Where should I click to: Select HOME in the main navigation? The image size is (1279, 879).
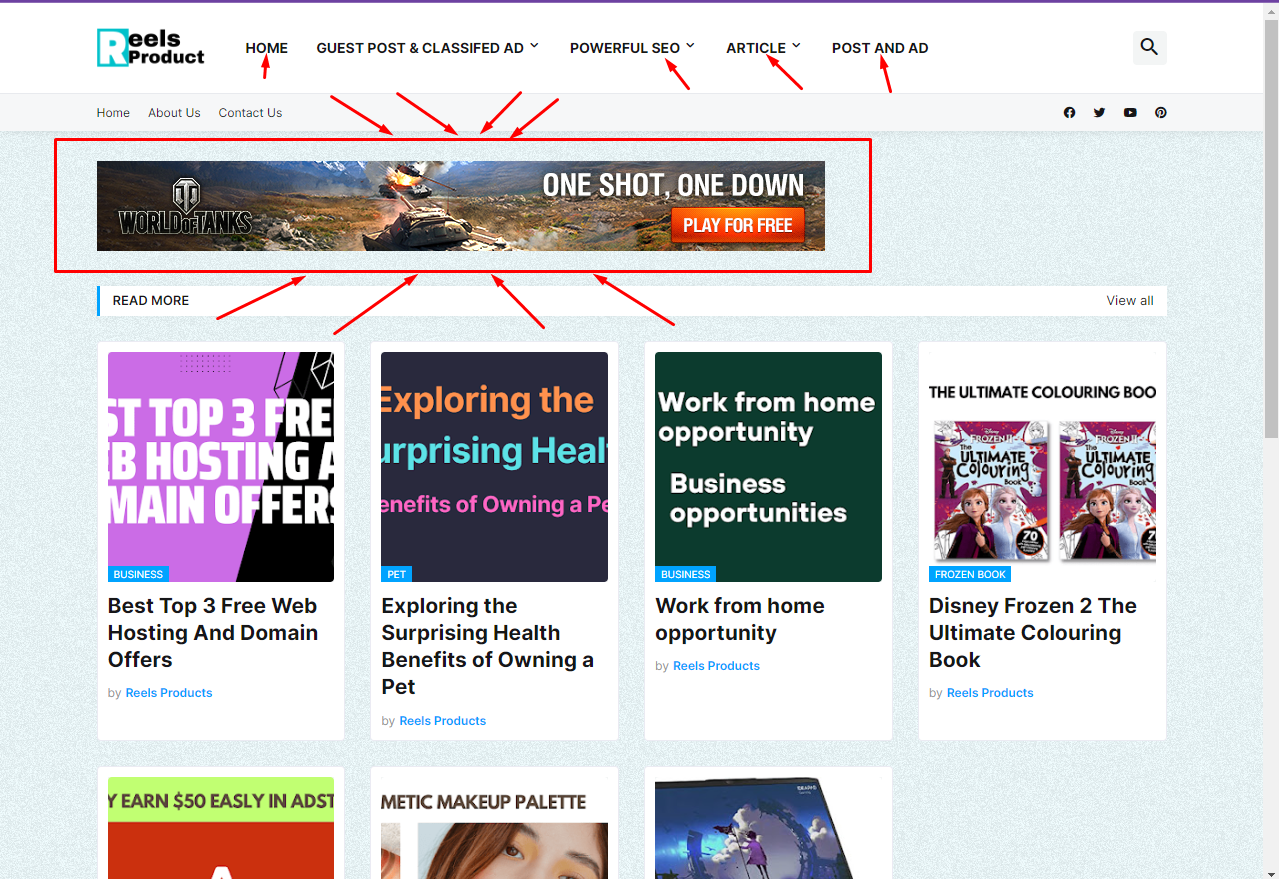[x=266, y=48]
